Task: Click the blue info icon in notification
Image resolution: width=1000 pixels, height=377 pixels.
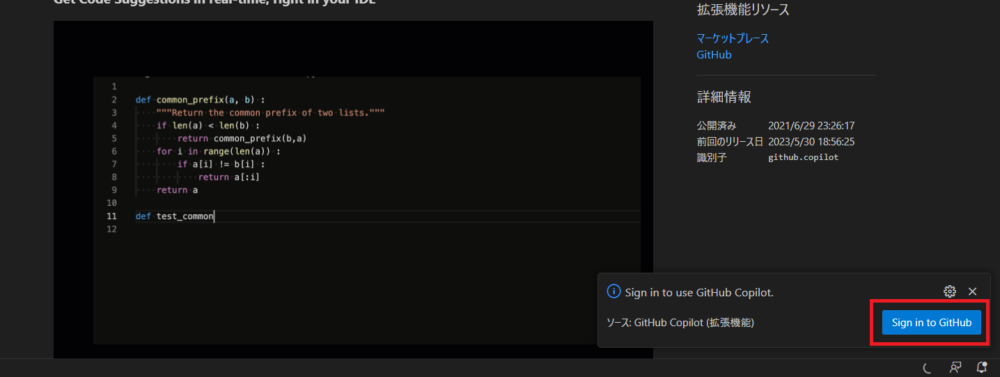Action: pos(613,292)
